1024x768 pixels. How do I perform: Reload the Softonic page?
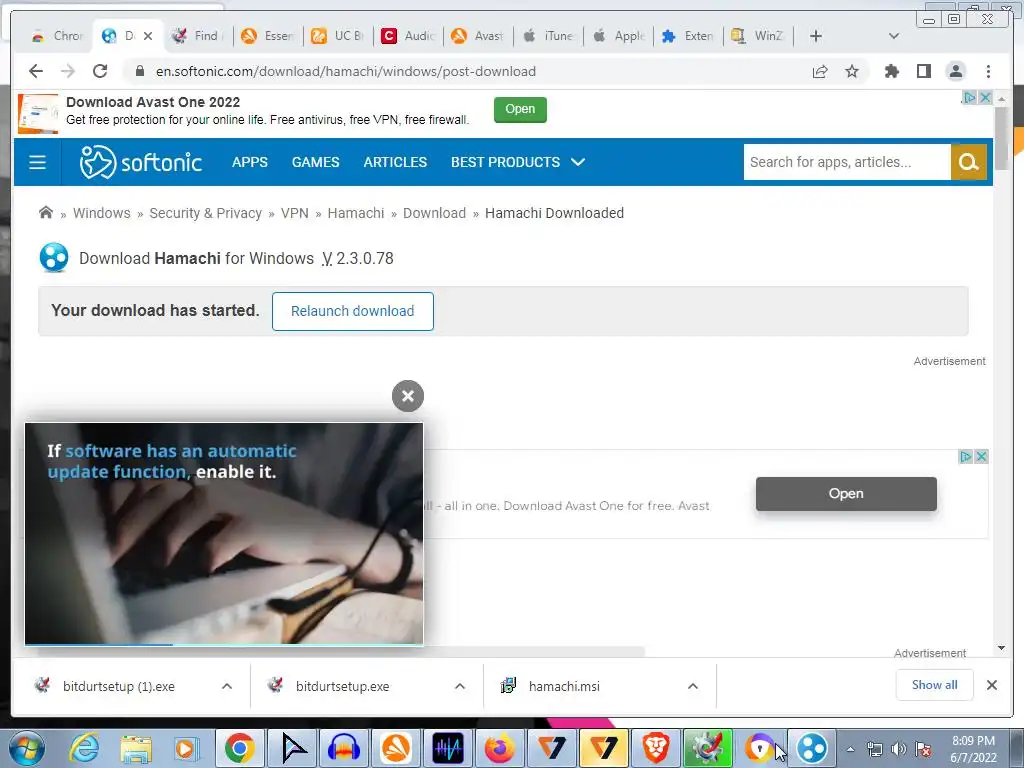[x=100, y=71]
